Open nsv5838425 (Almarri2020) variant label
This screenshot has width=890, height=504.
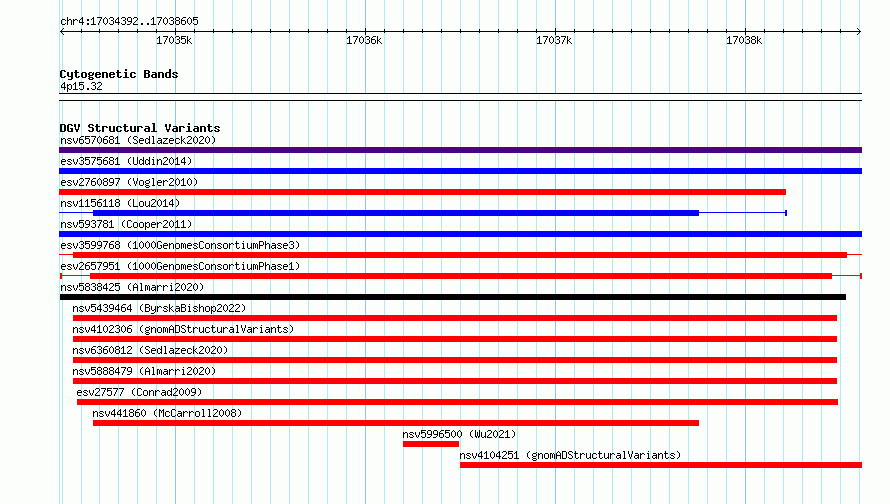[132, 287]
